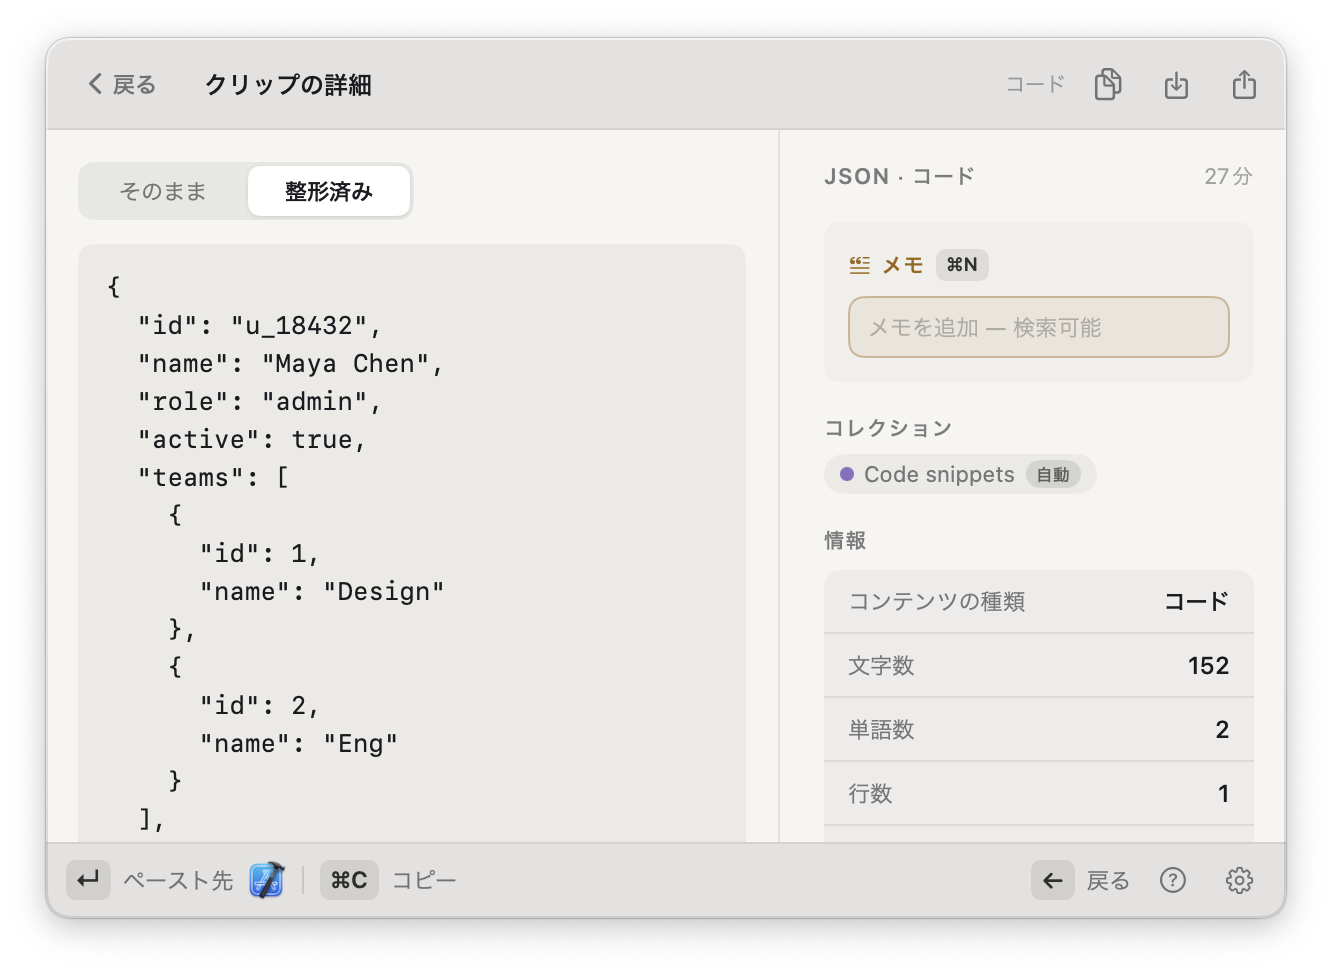Click the return key icon in bottom bar
The image size is (1332, 972).
coord(88,880)
